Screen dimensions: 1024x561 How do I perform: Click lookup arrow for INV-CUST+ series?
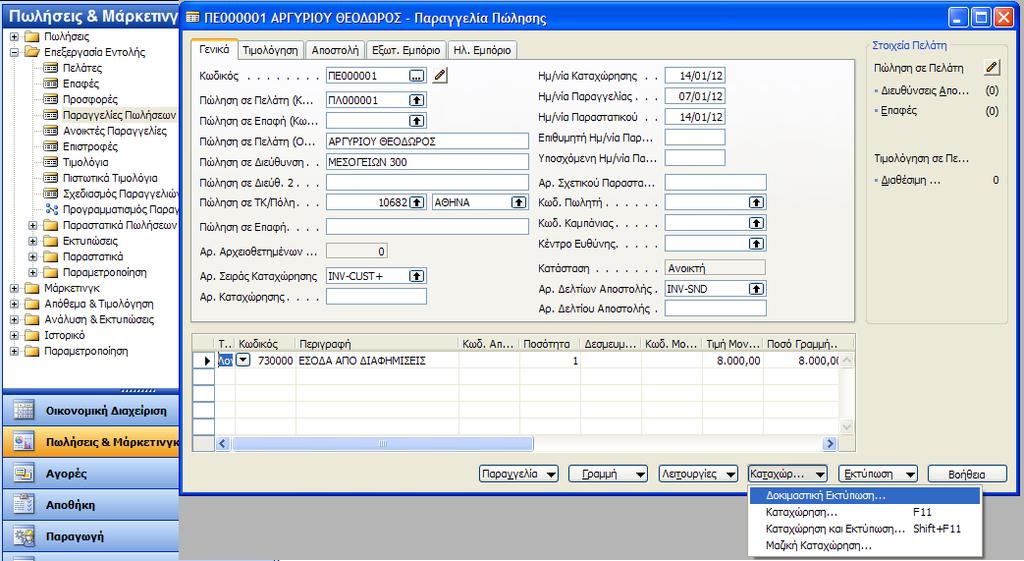[417, 276]
